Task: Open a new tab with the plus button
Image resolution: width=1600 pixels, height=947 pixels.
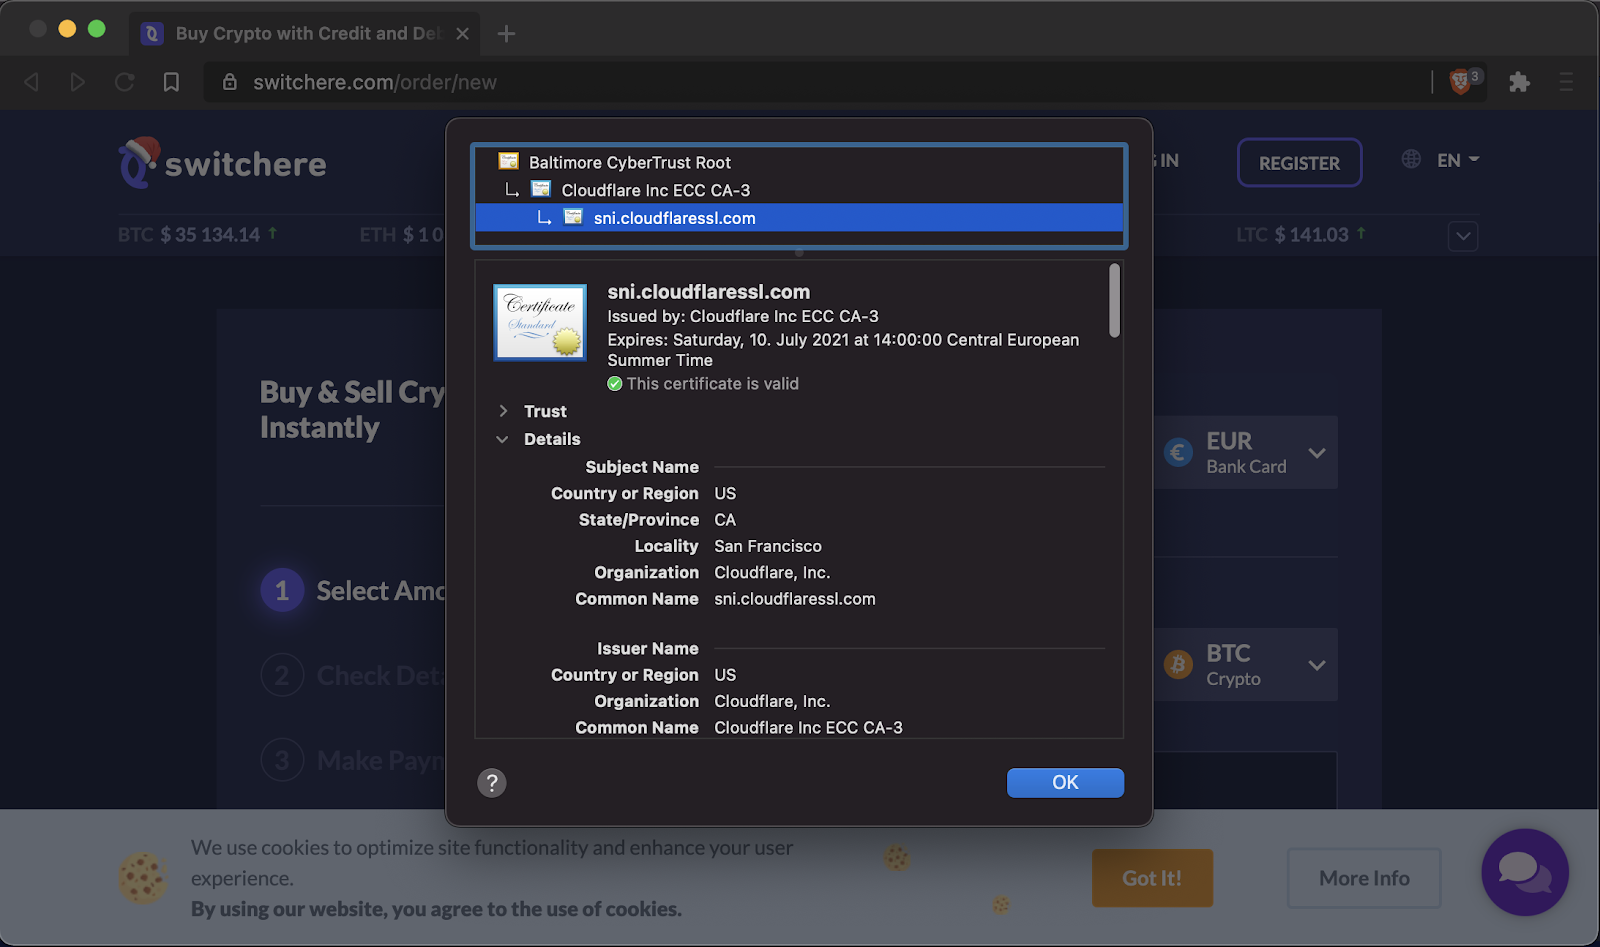Action: pyautogui.click(x=507, y=34)
